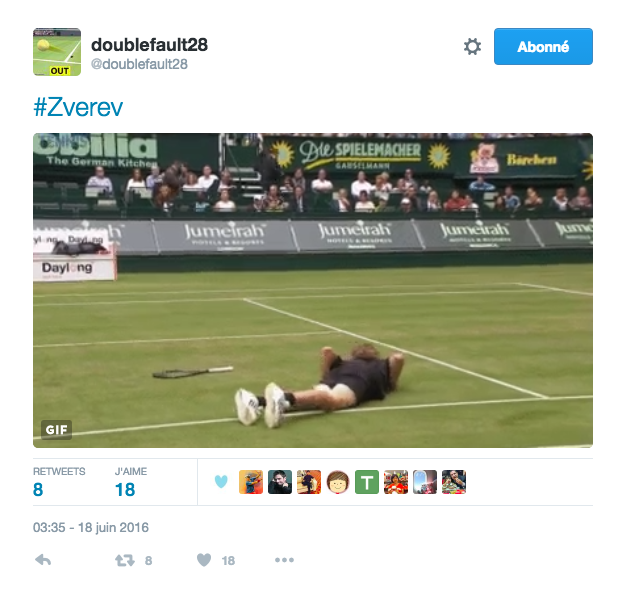Click the reply arrow icon
Viewport: 629px width, 600px height.
click(43, 559)
